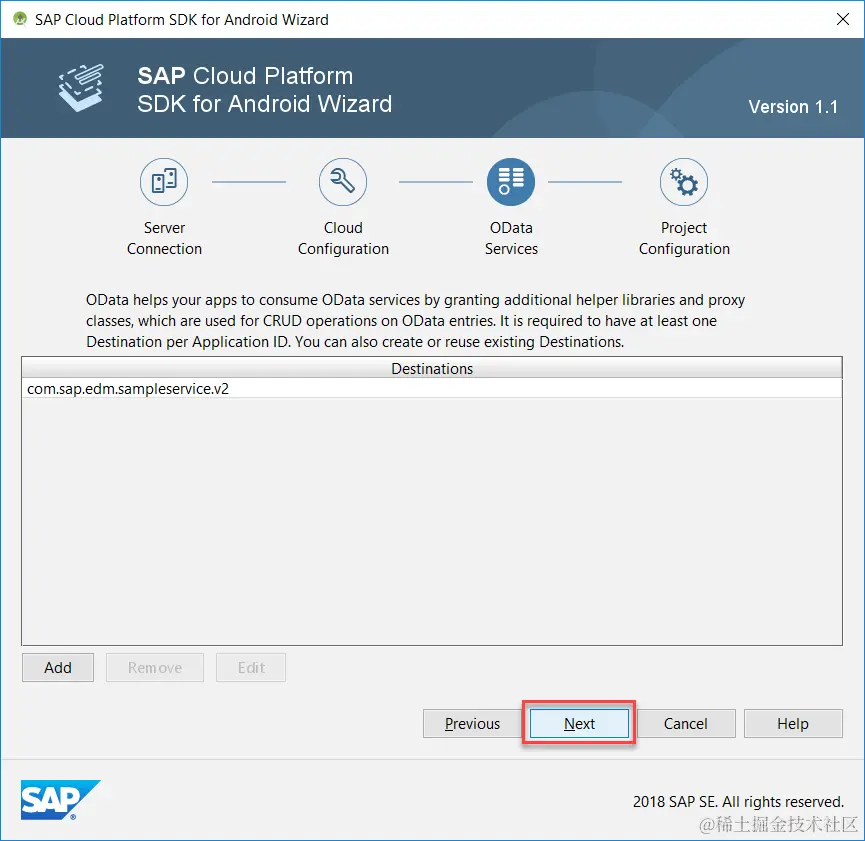
Task: Click the Server Connection step icon
Action: point(164,182)
